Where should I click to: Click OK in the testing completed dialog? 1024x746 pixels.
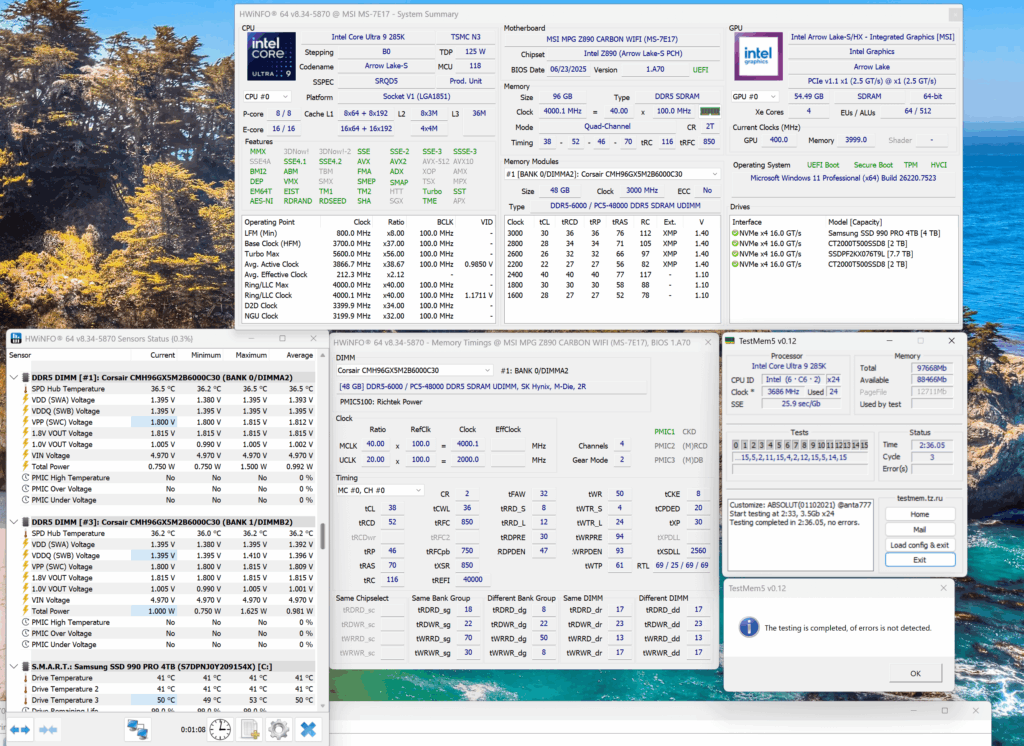916,673
